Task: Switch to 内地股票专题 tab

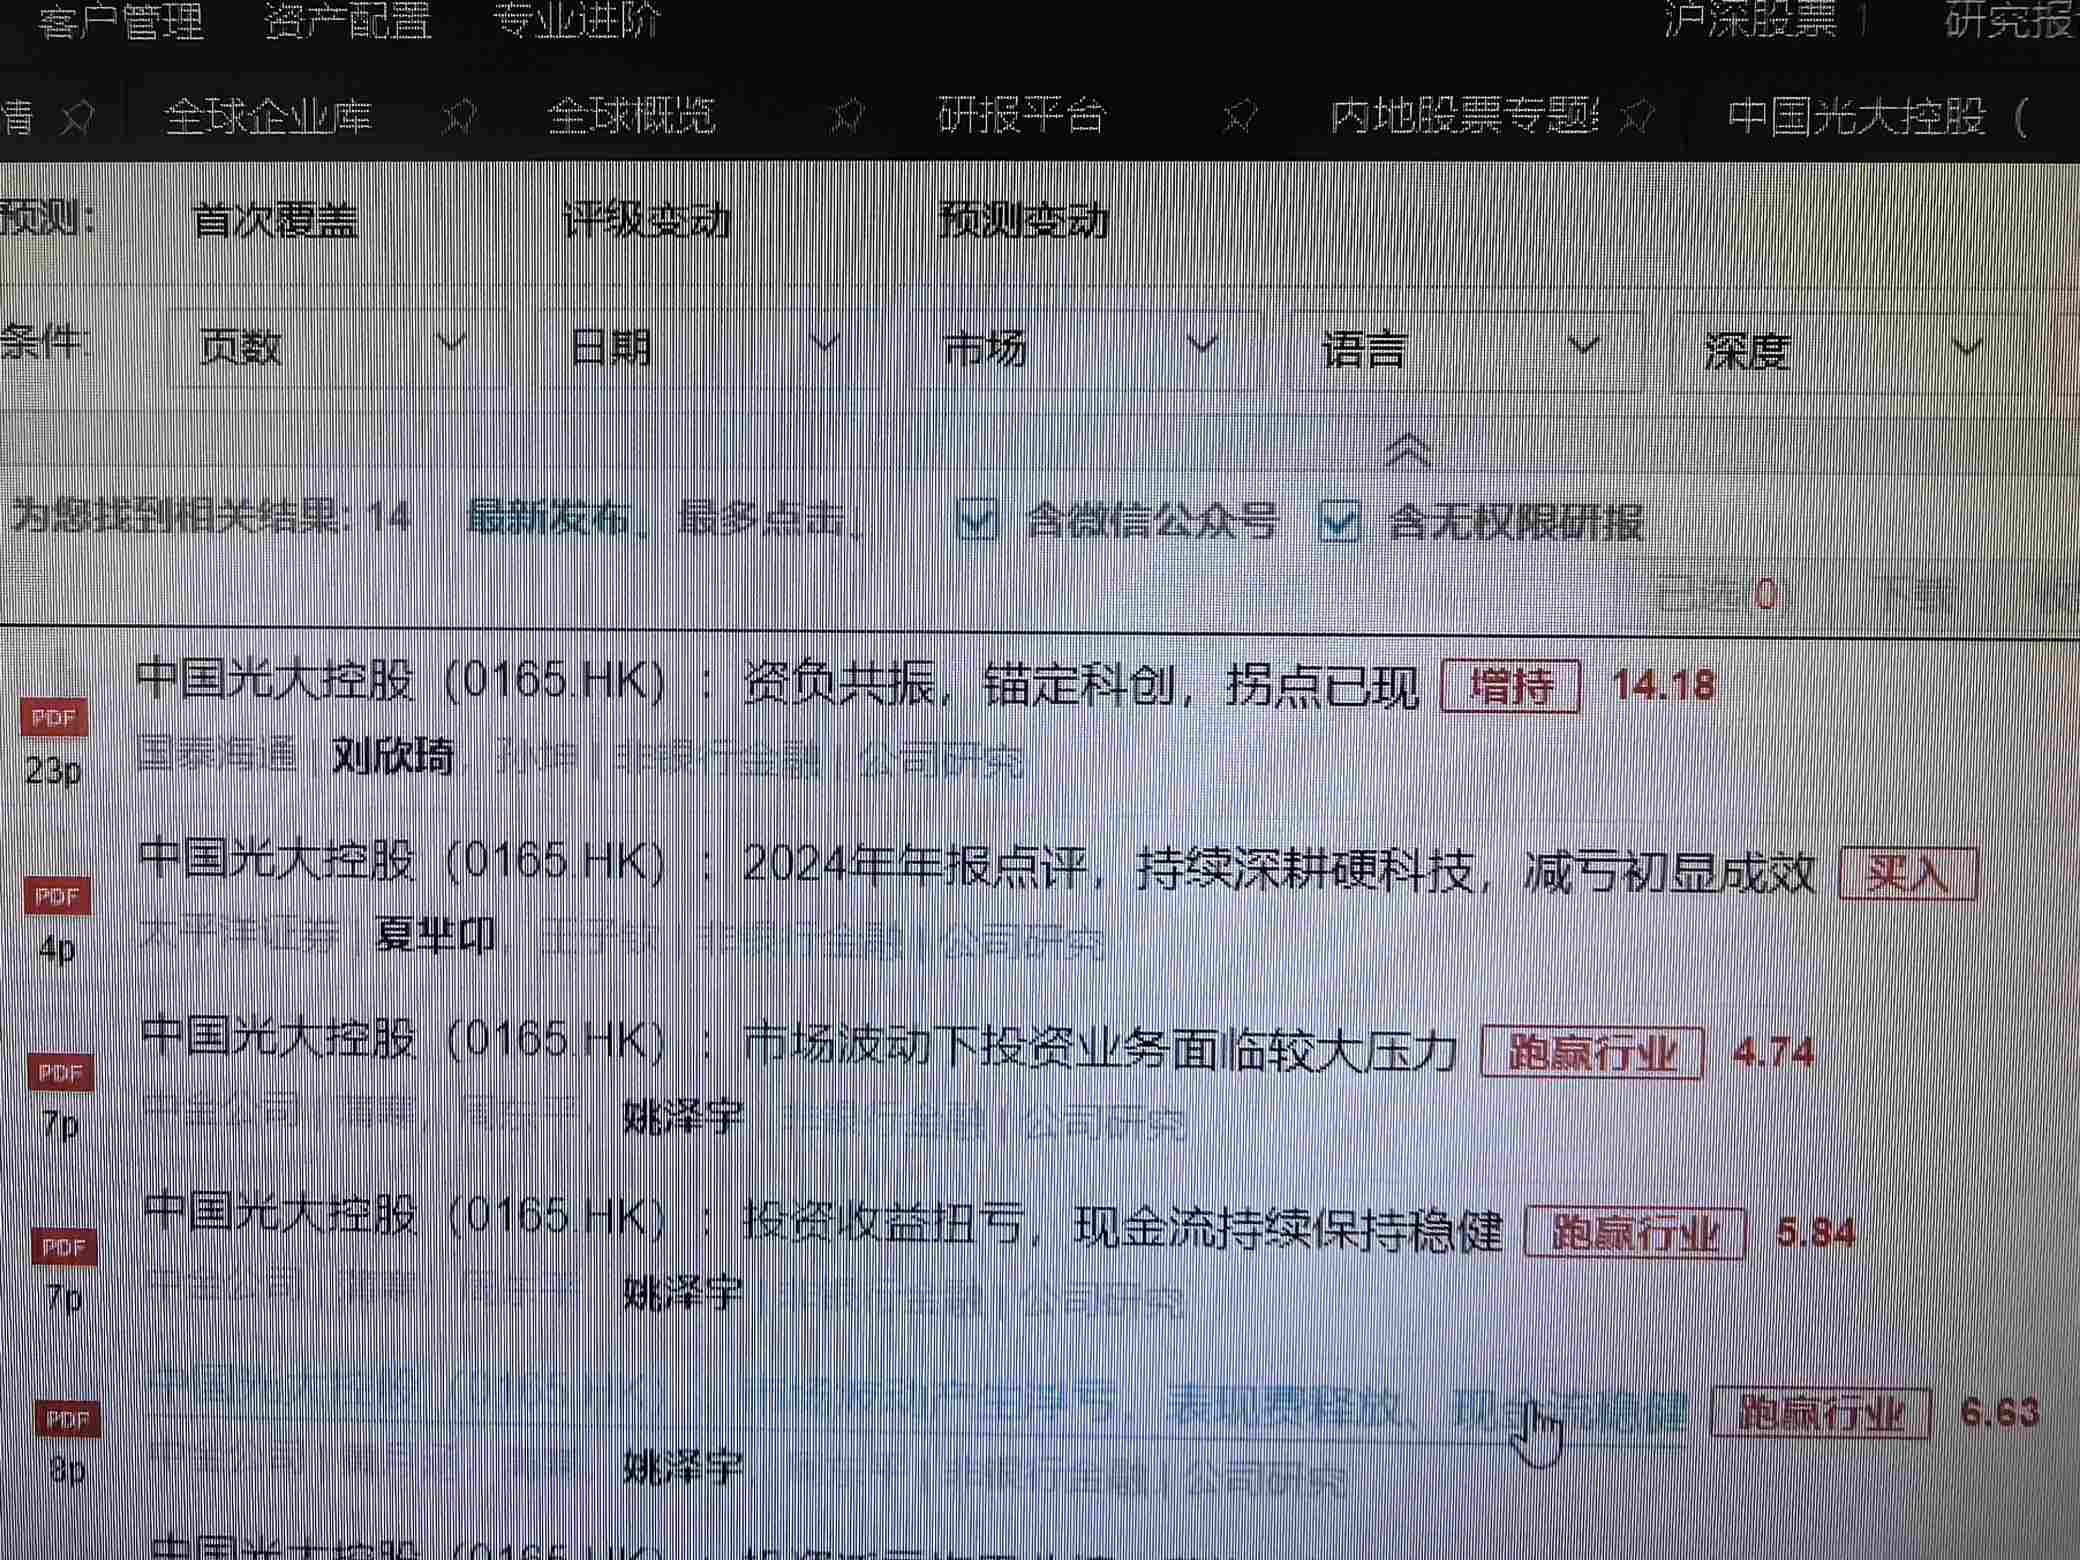Action: (1464, 117)
